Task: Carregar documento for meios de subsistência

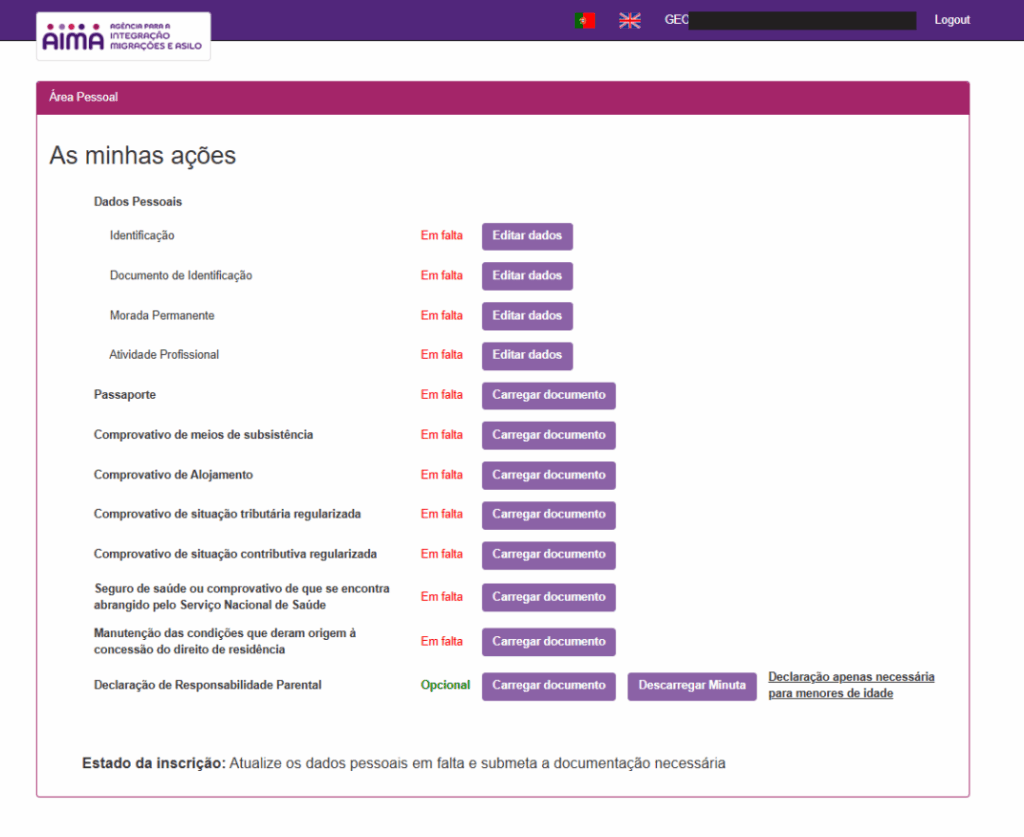Action: coord(548,435)
